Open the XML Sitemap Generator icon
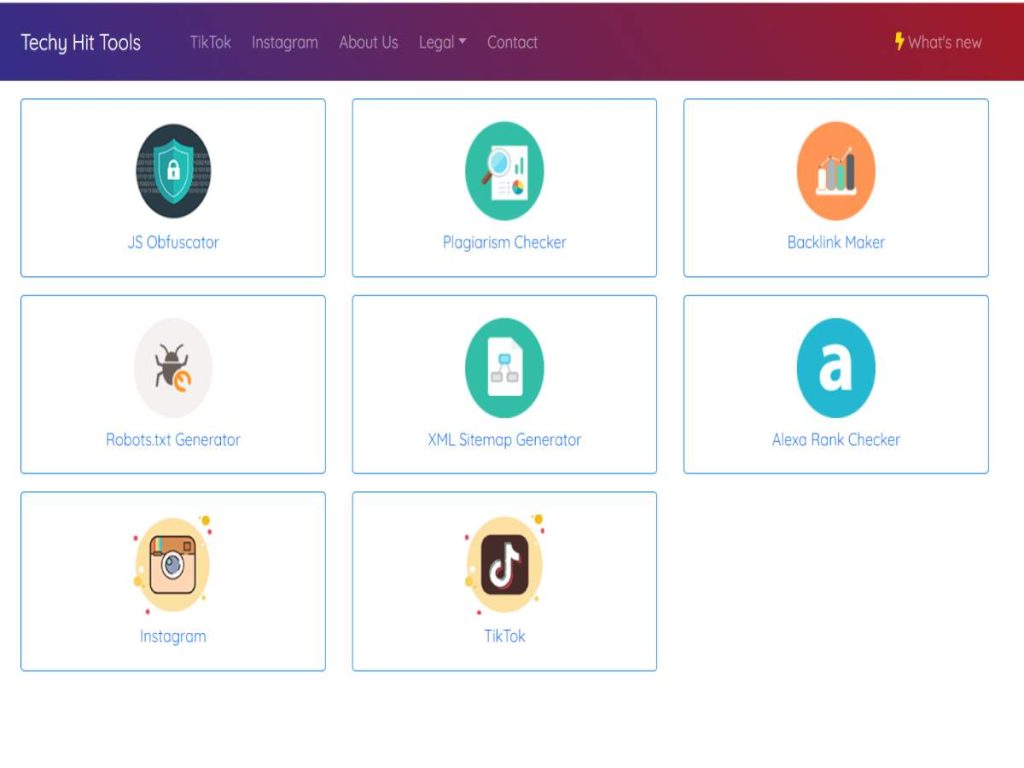1024x768 pixels. coord(503,367)
